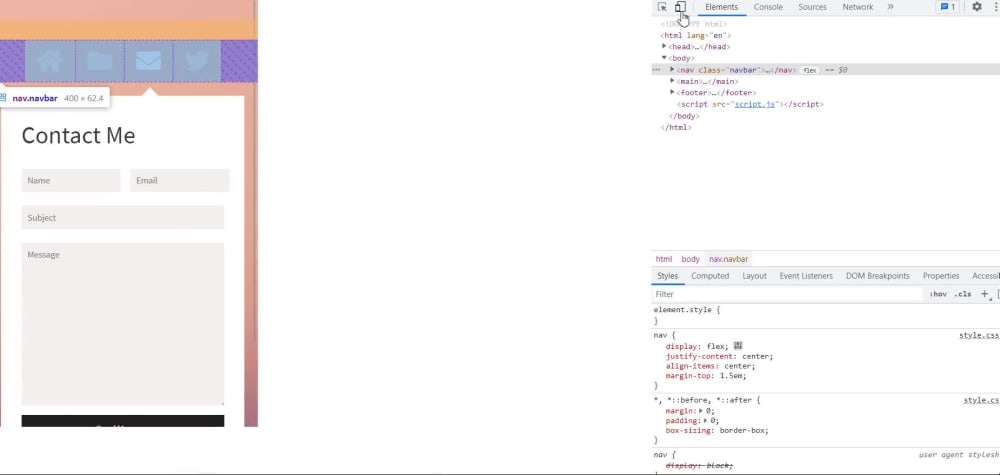Open the flexbox editor icon beside display: flex

tap(738, 346)
